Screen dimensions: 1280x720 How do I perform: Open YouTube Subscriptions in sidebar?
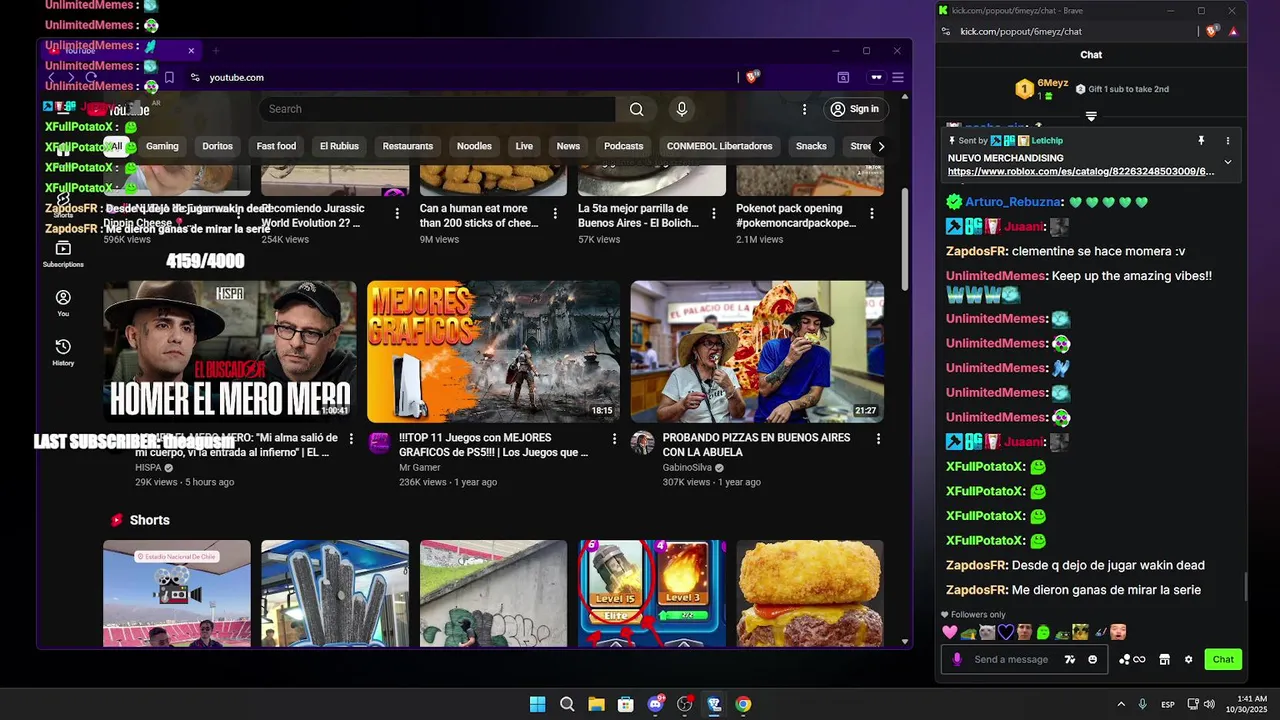(x=63, y=254)
